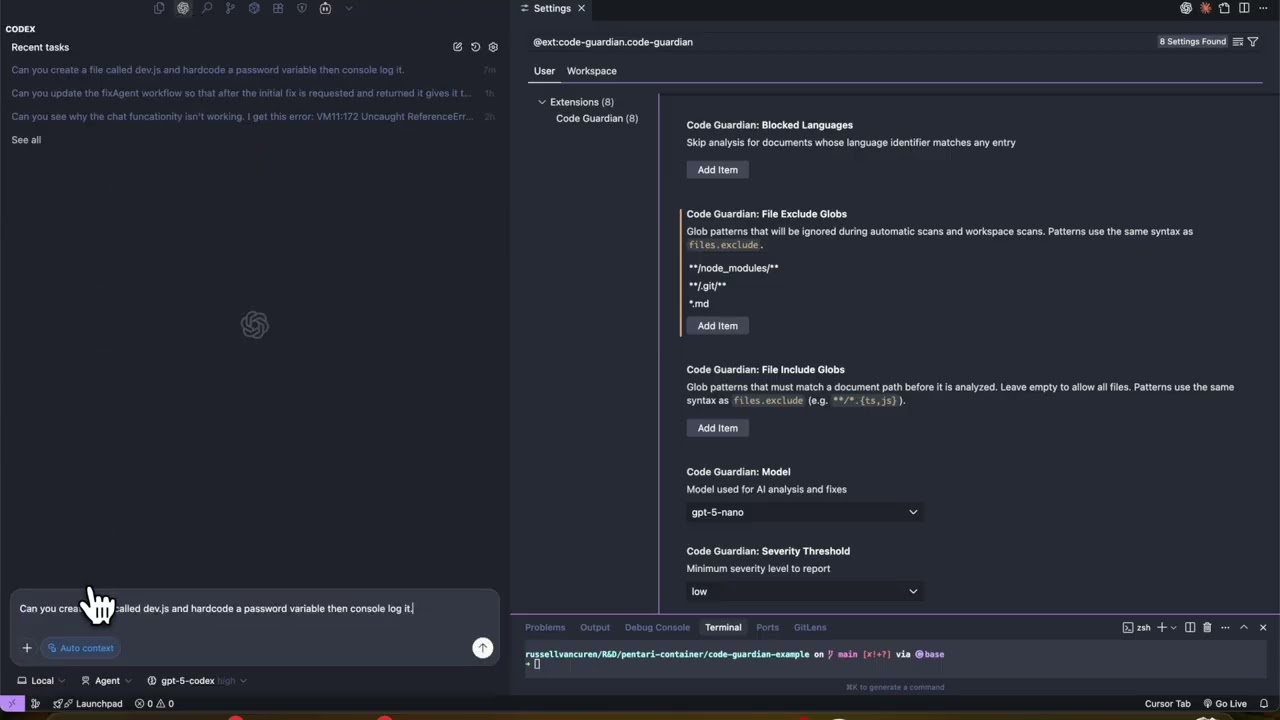The width and height of the screenshot is (1280, 720).
Task: Split the editor right
Action: (1244, 8)
